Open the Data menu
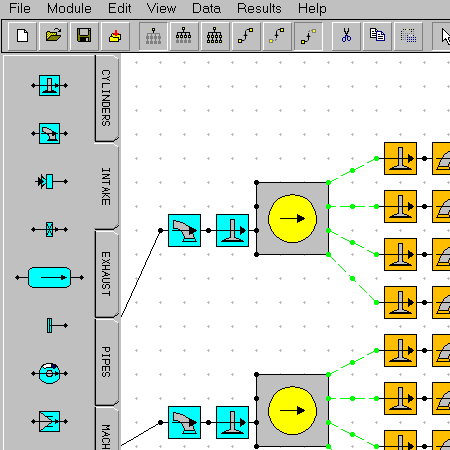This screenshot has height=450, width=450. click(x=206, y=8)
